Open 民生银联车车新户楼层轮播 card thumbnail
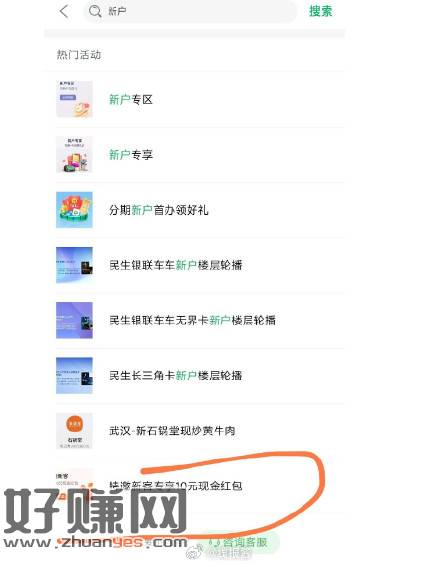This screenshot has height=566, width=440. pyautogui.click(x=74, y=265)
